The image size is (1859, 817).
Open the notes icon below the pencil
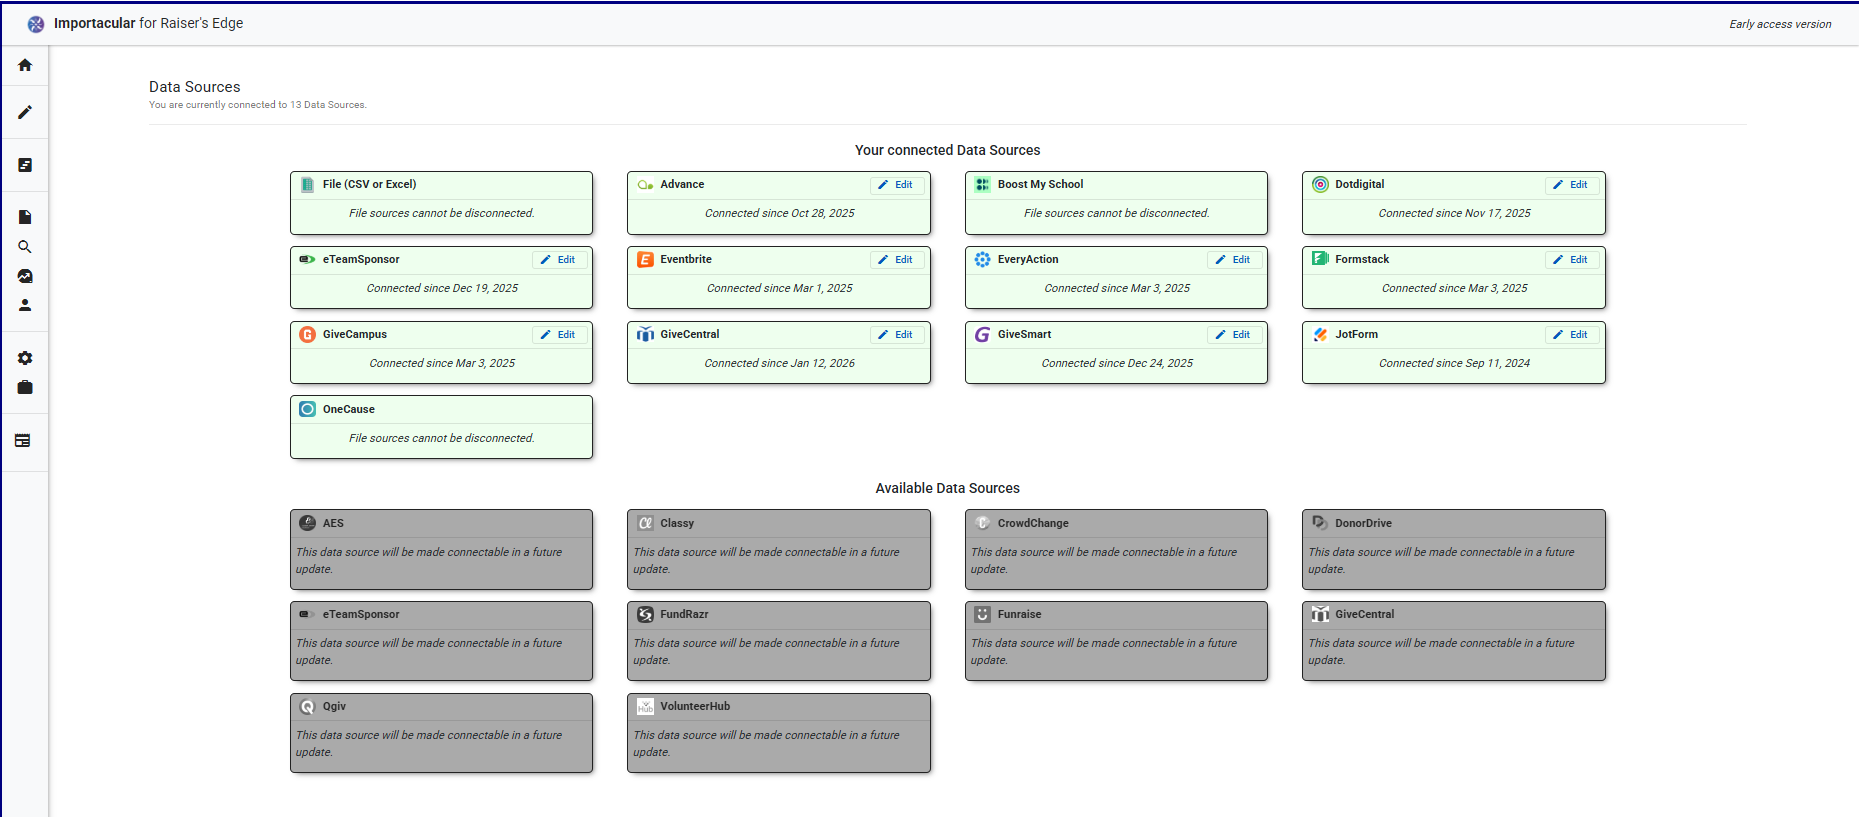click(x=25, y=165)
